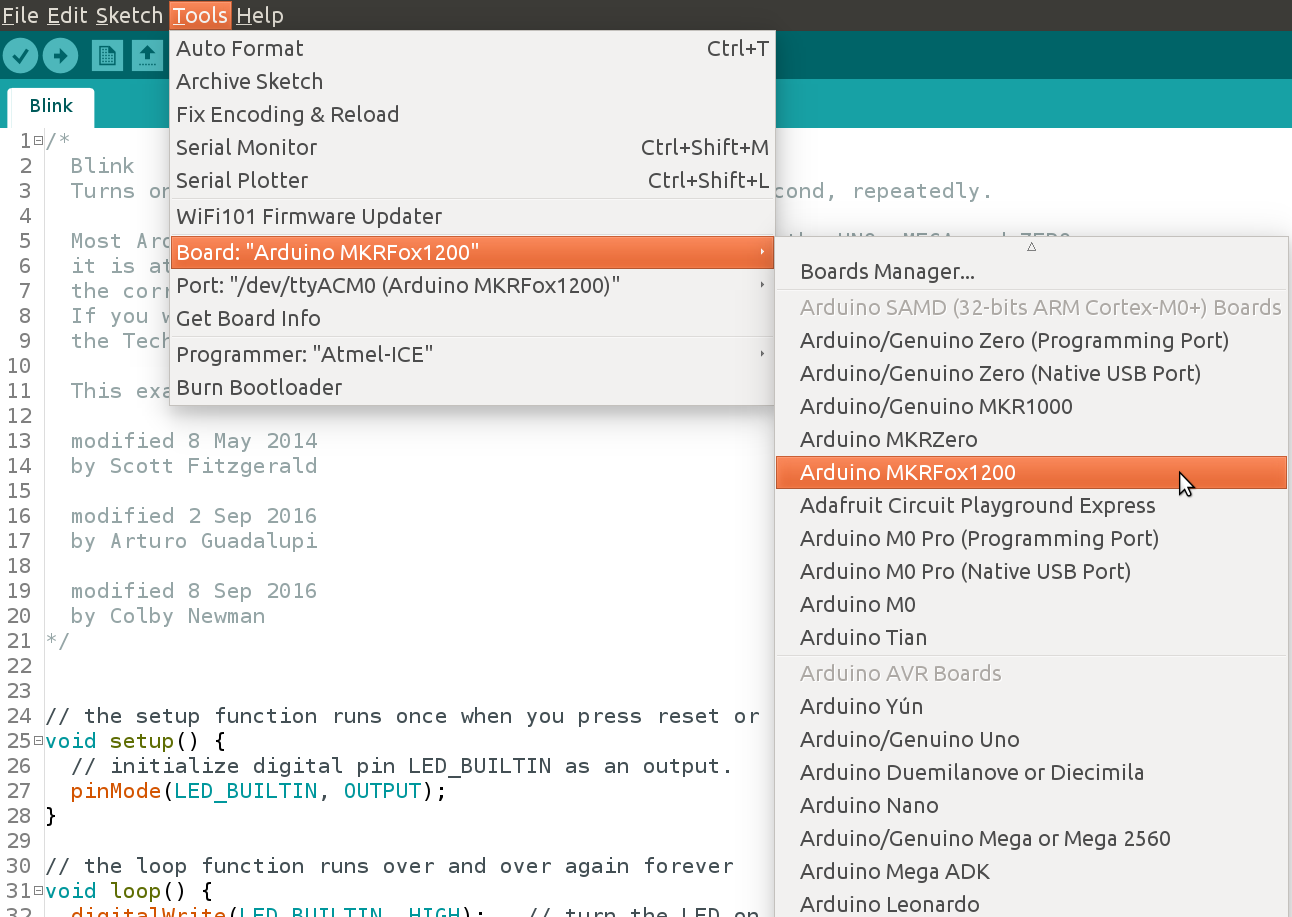The height and width of the screenshot is (917, 1292).
Task: Open the Edit menu
Action: (x=67, y=15)
